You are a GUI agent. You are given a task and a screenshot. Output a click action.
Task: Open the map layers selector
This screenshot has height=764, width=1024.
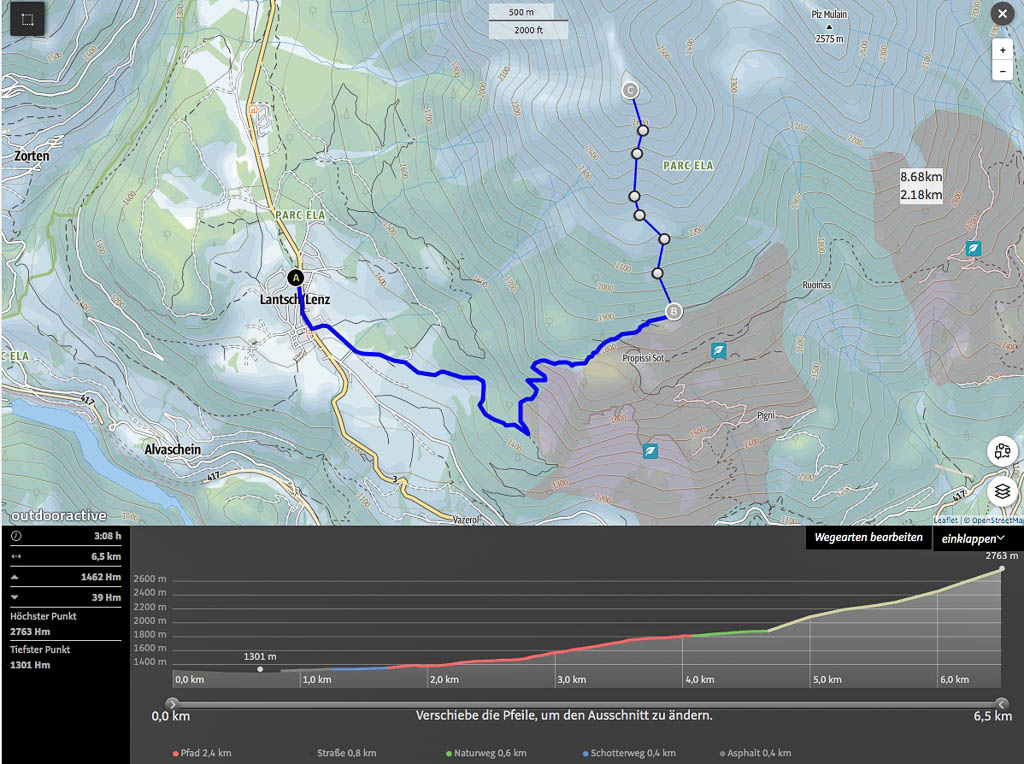pos(1001,492)
